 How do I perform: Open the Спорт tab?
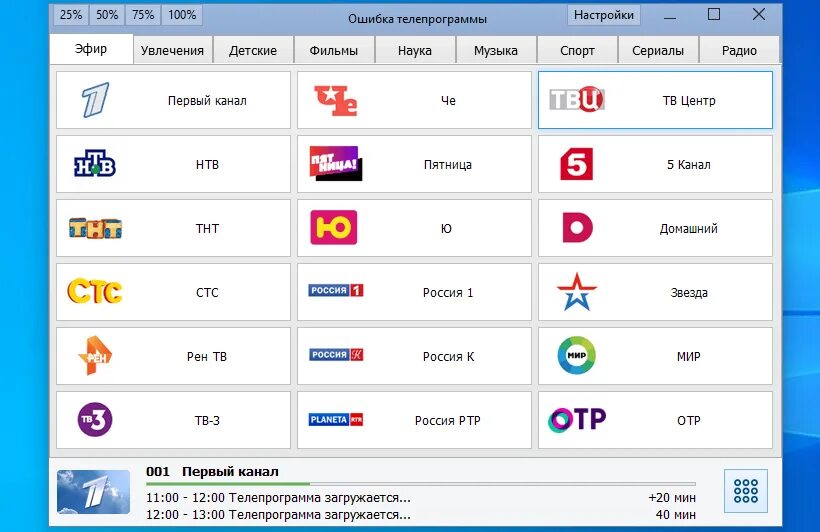pyautogui.click(x=577, y=51)
